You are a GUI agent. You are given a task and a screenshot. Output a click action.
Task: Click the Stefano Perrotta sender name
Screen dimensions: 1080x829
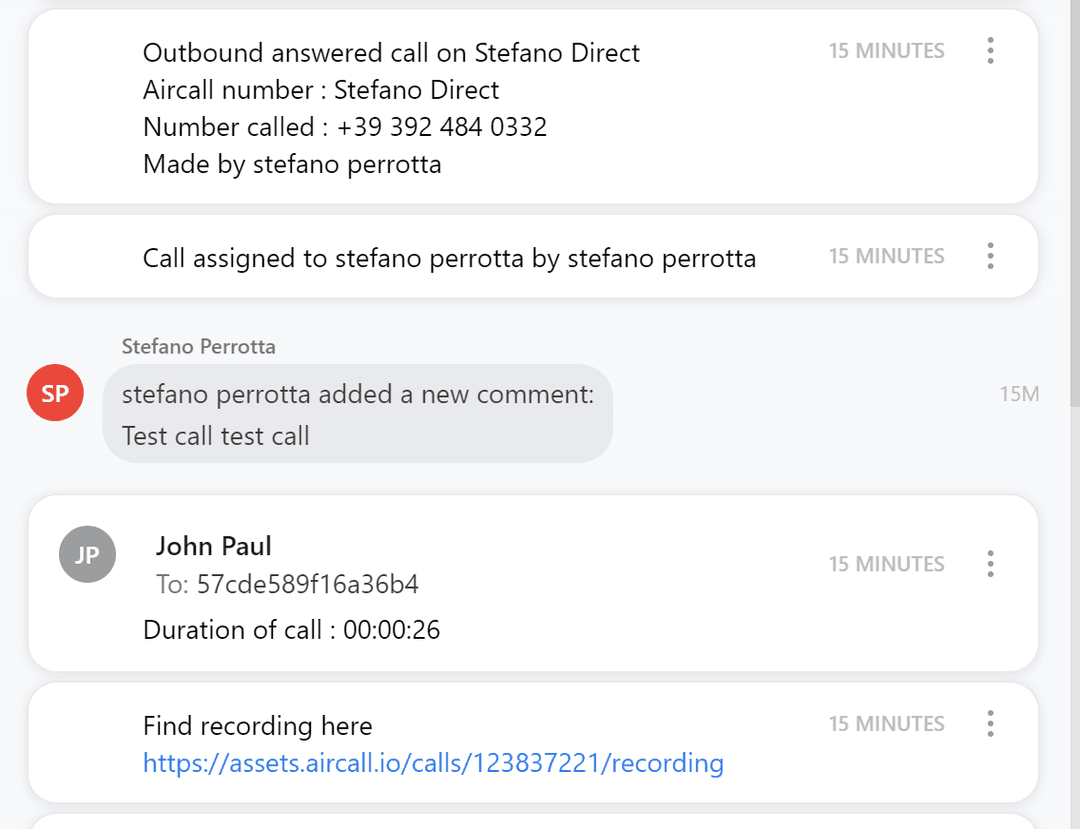pos(198,347)
